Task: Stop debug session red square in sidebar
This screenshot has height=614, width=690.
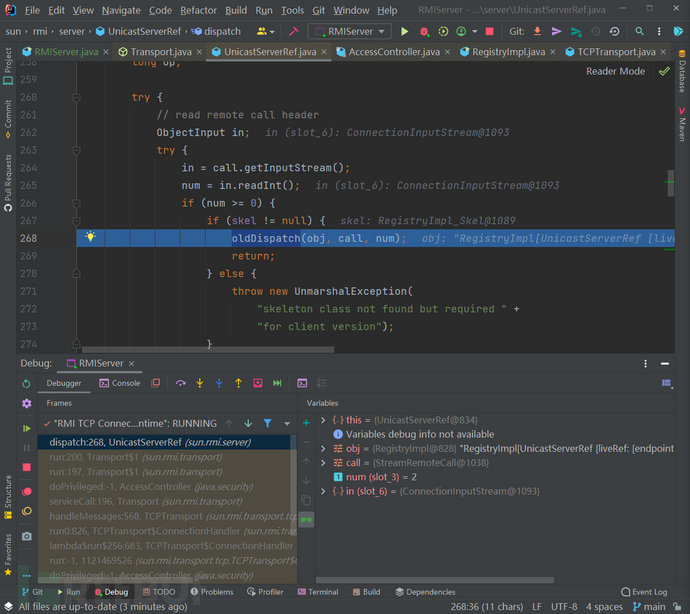Action: [27, 467]
